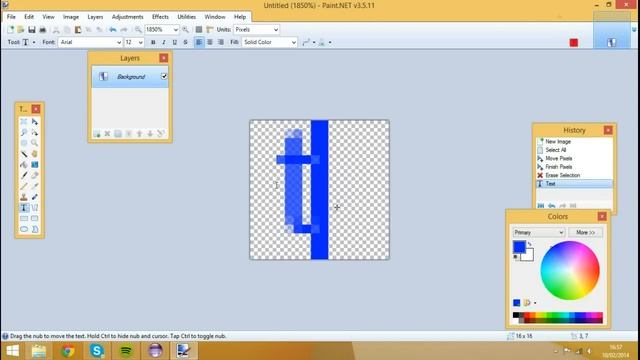This screenshot has width=640, height=360.
Task: Select the Clone Stamp tool
Action: 24,197
